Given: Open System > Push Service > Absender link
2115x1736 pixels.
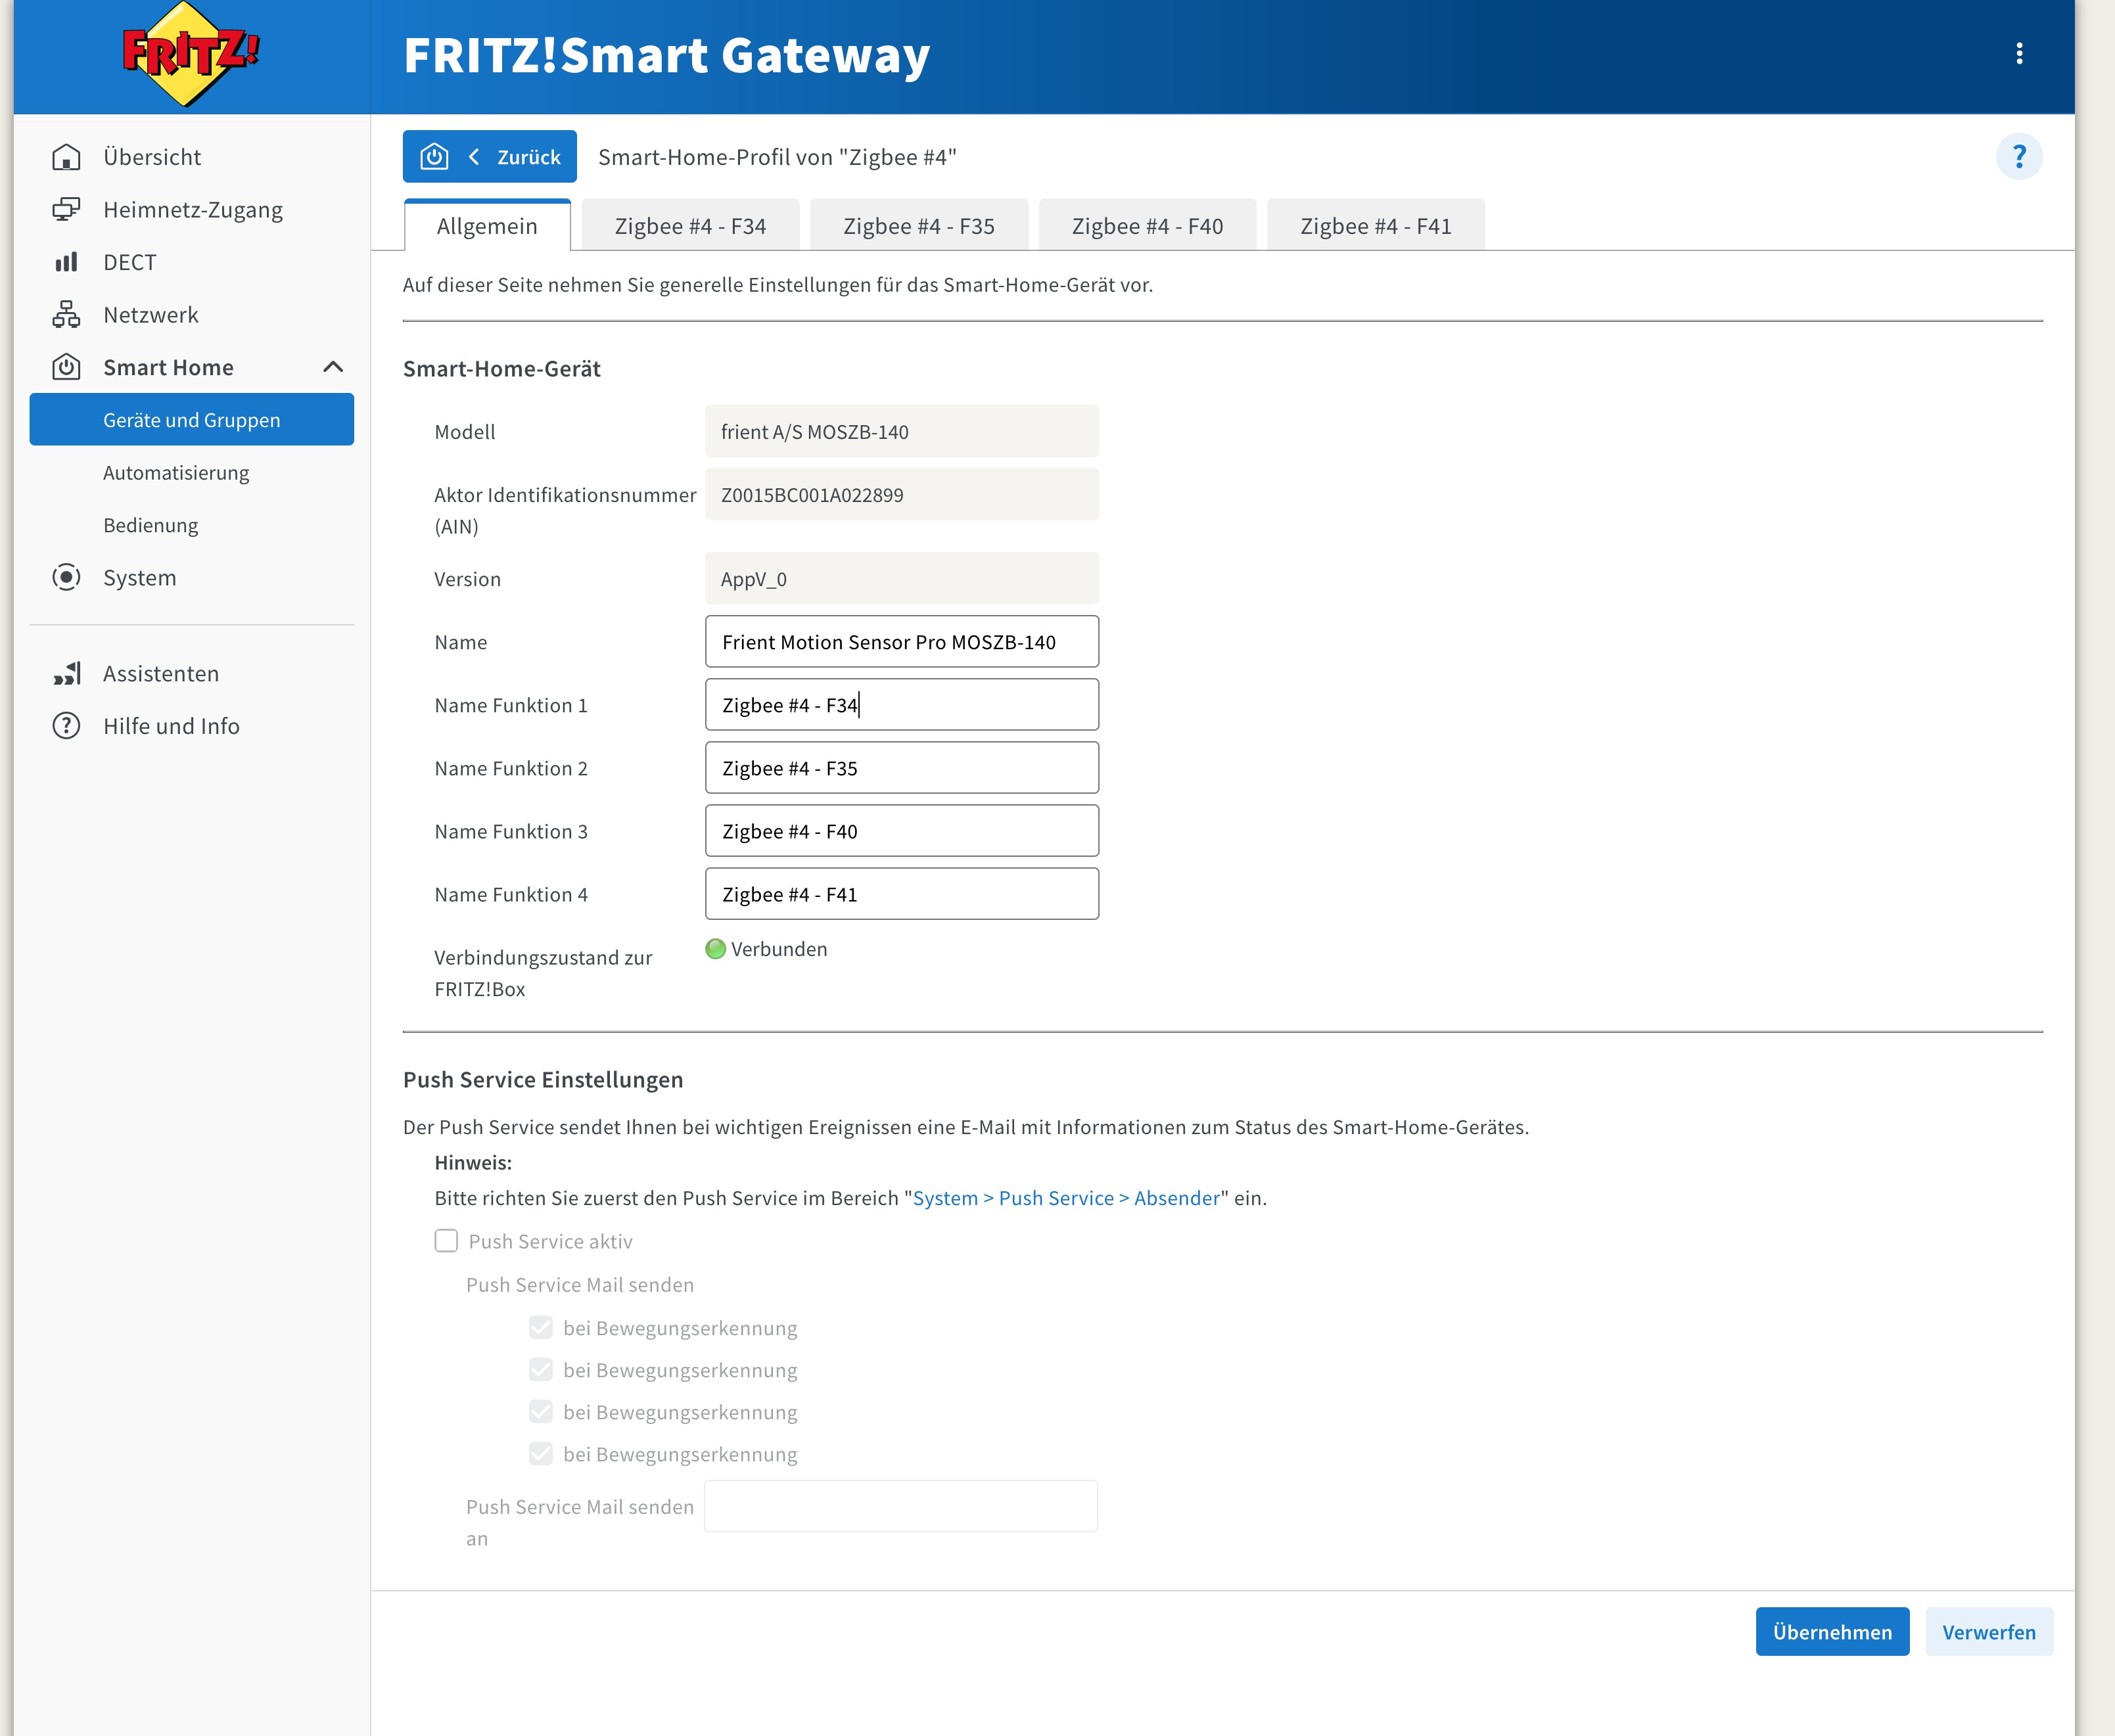Looking at the screenshot, I should click(1065, 1198).
